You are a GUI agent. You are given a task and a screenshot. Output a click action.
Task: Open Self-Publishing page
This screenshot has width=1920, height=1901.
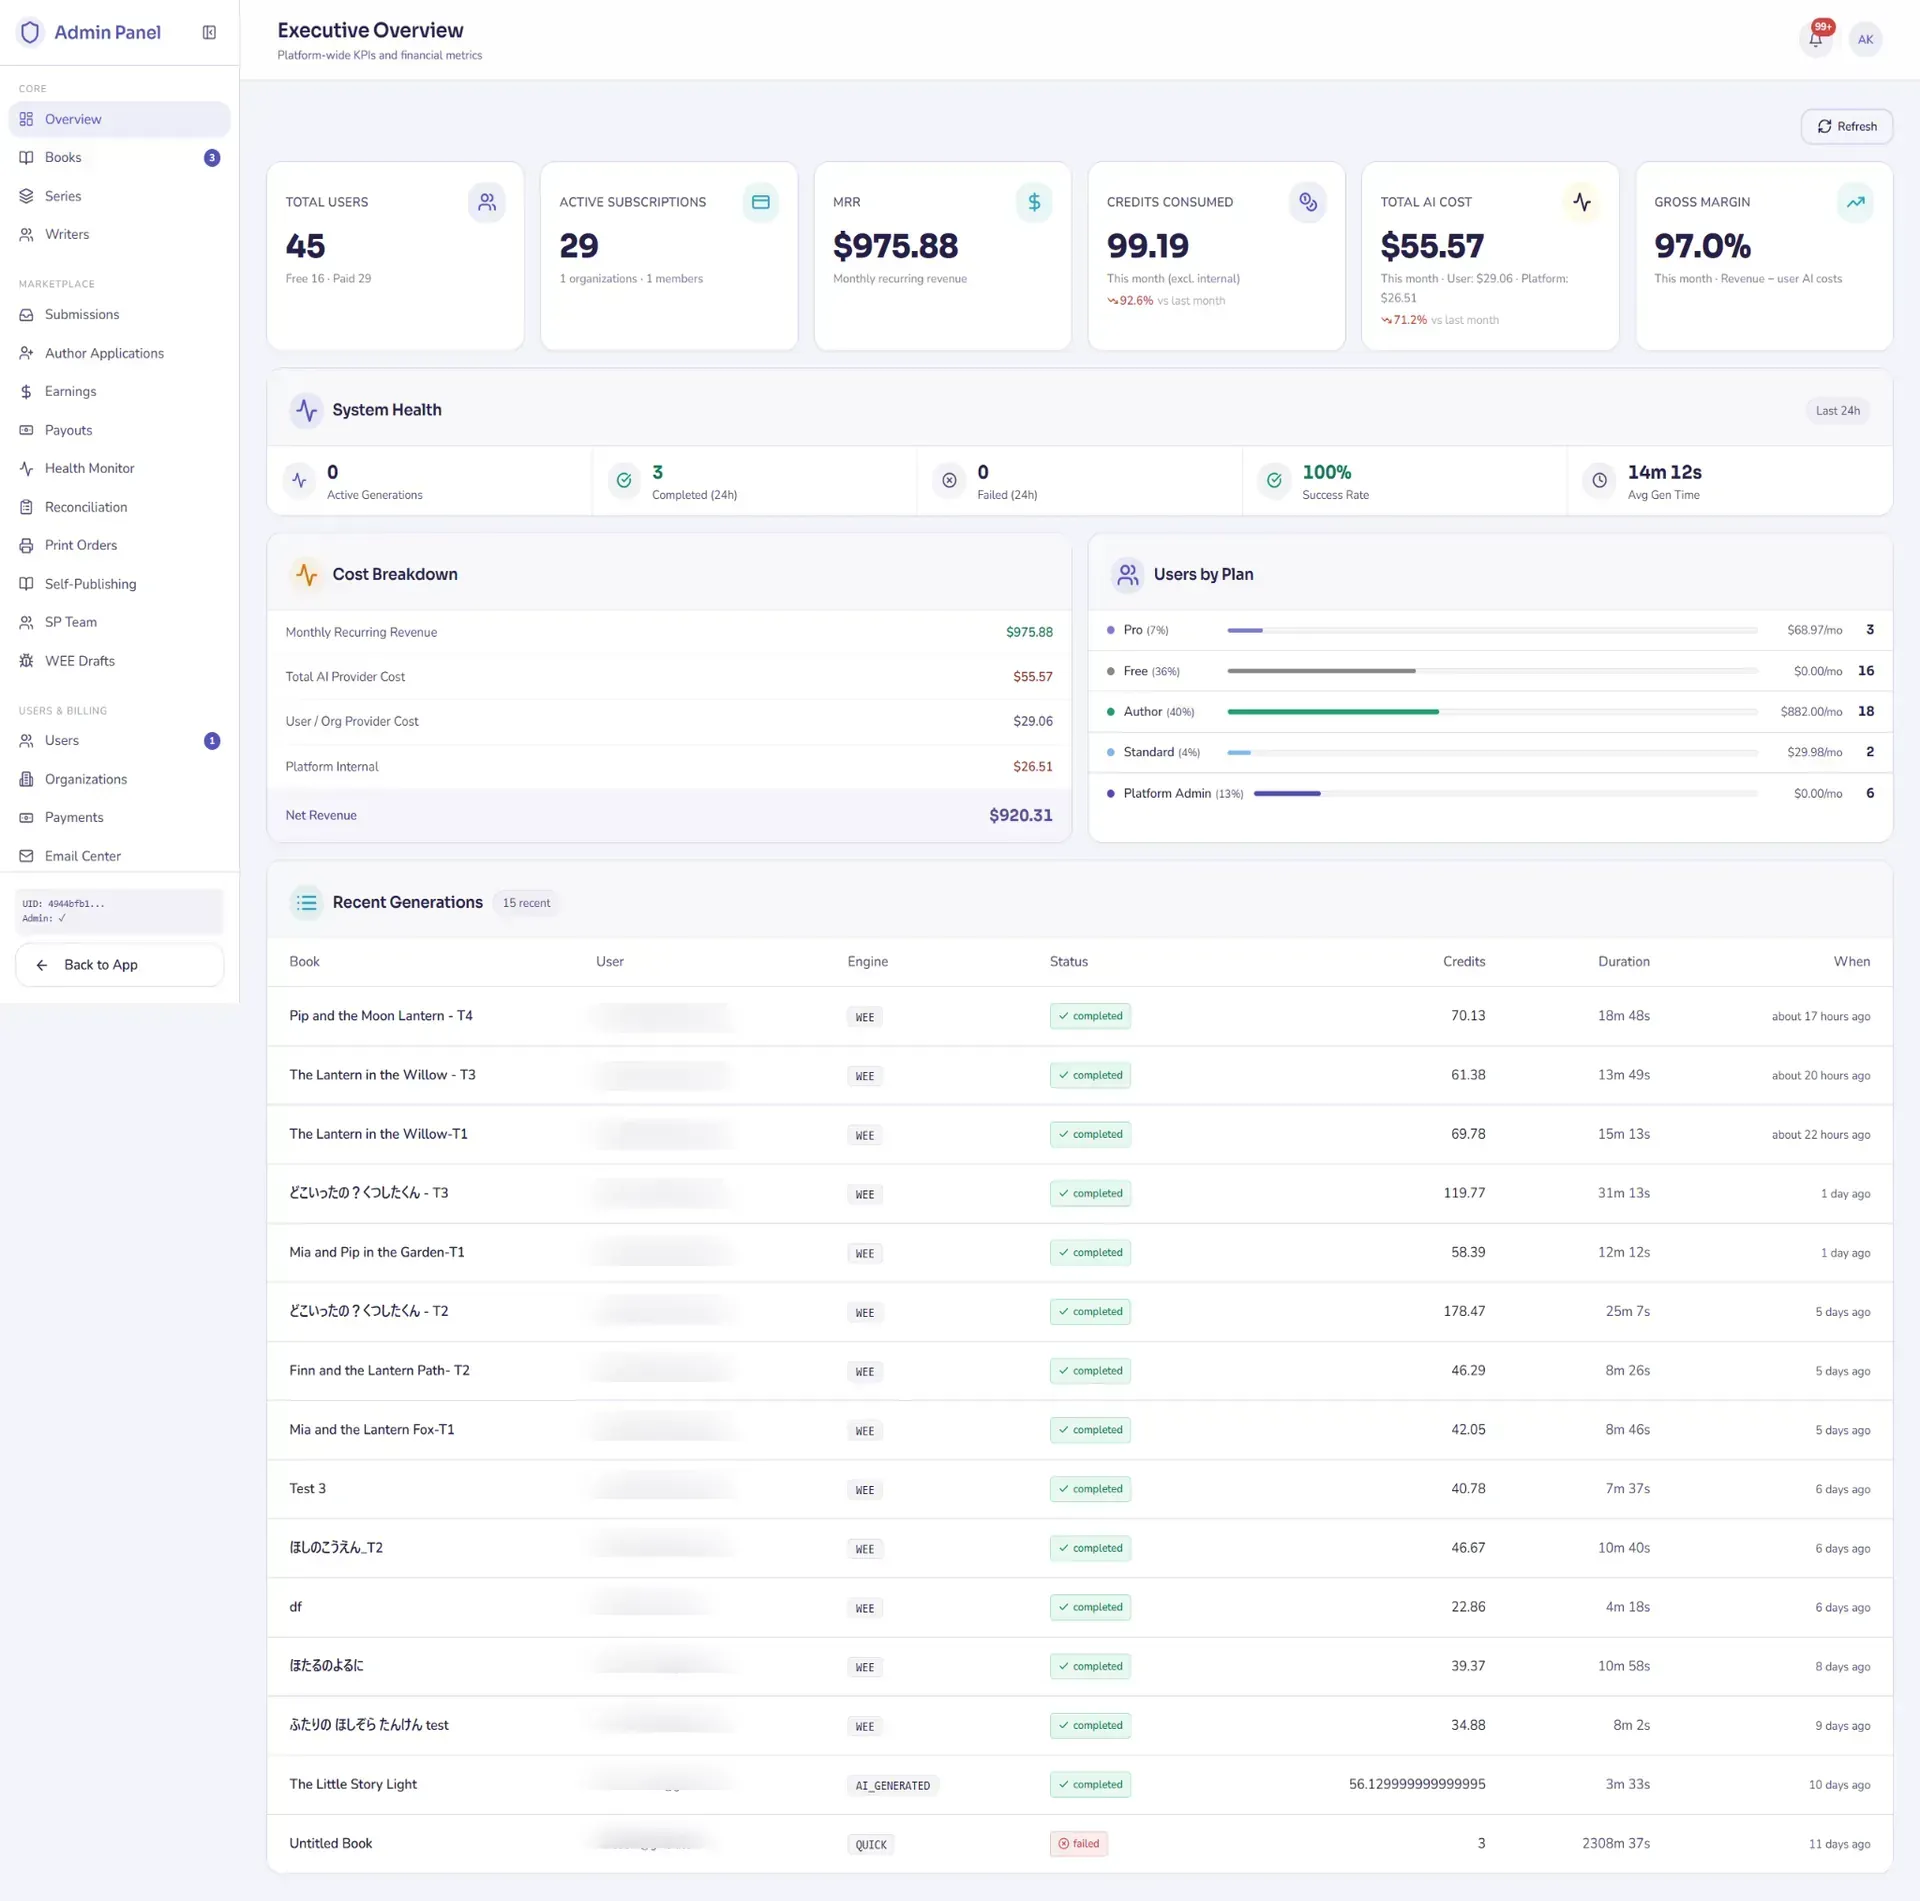[119, 584]
